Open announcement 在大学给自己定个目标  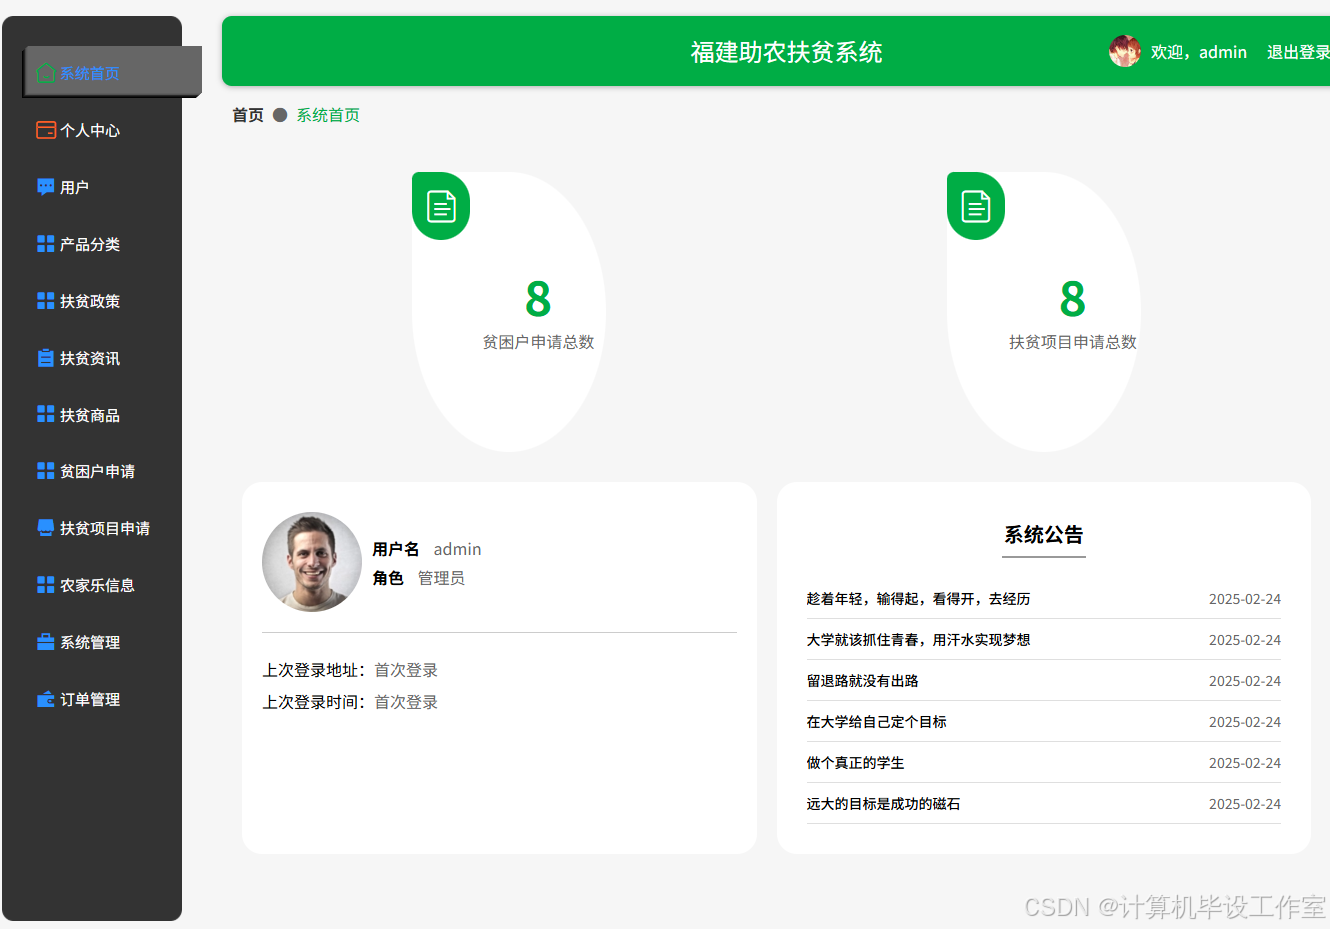point(877,722)
